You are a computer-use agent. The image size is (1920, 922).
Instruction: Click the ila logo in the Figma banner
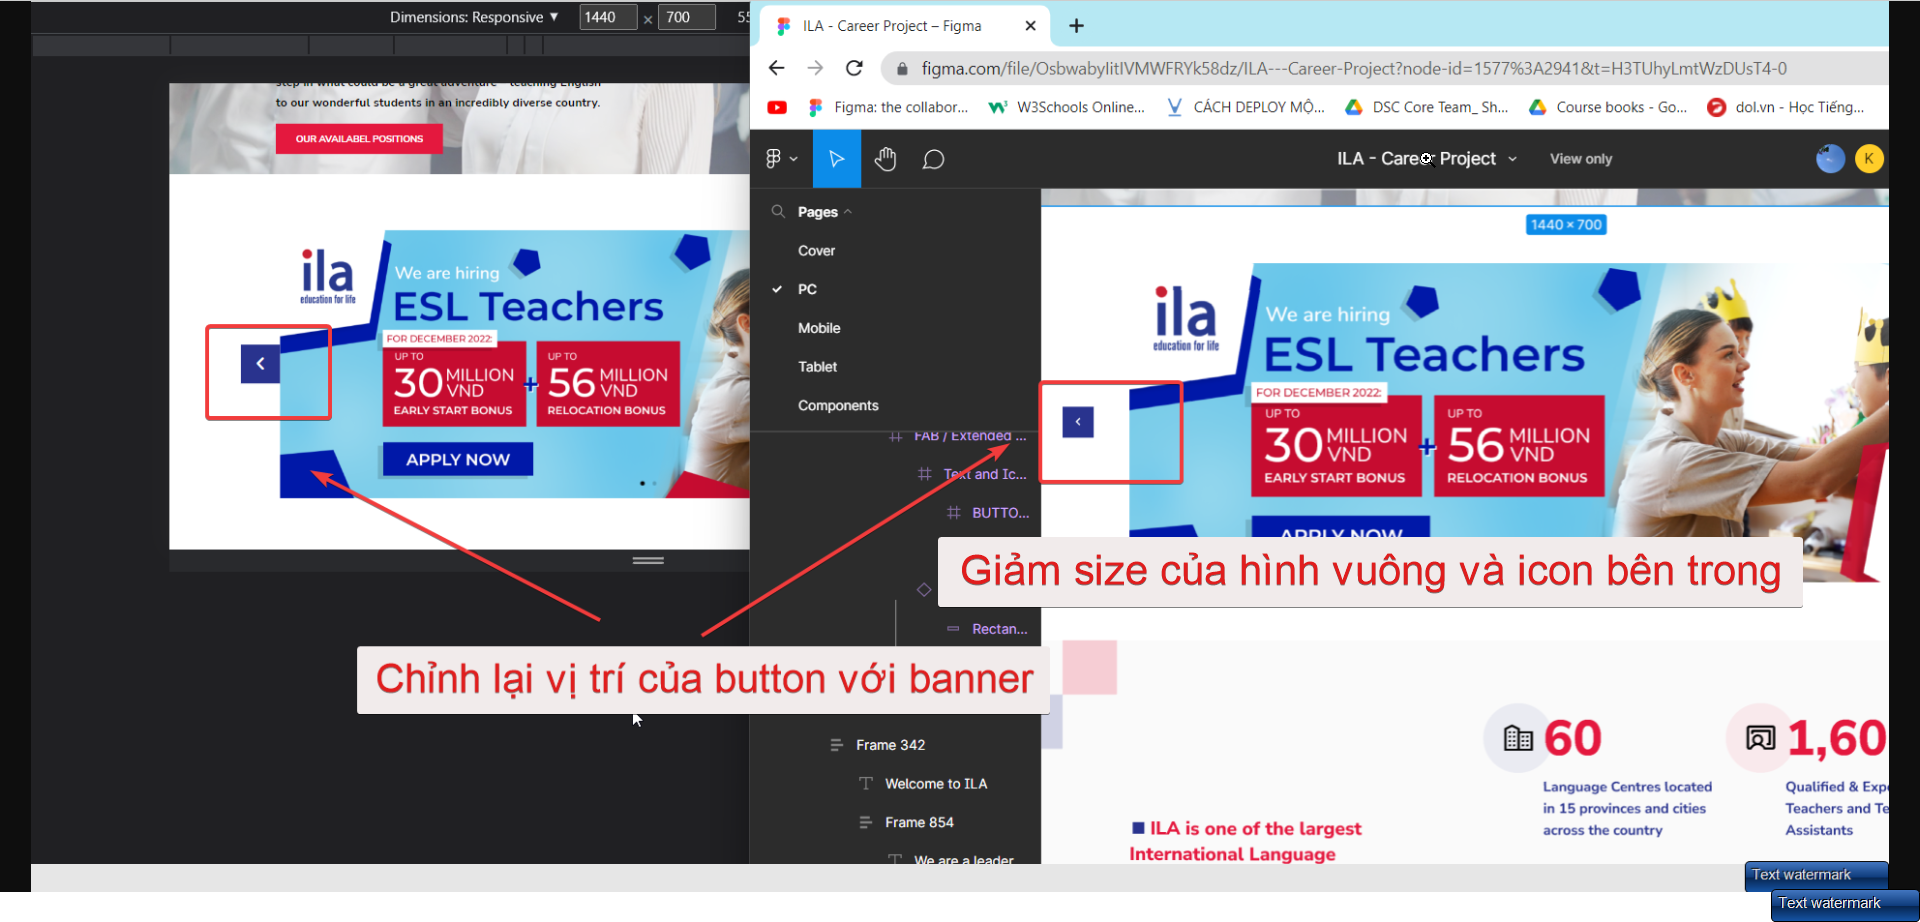tap(1186, 318)
